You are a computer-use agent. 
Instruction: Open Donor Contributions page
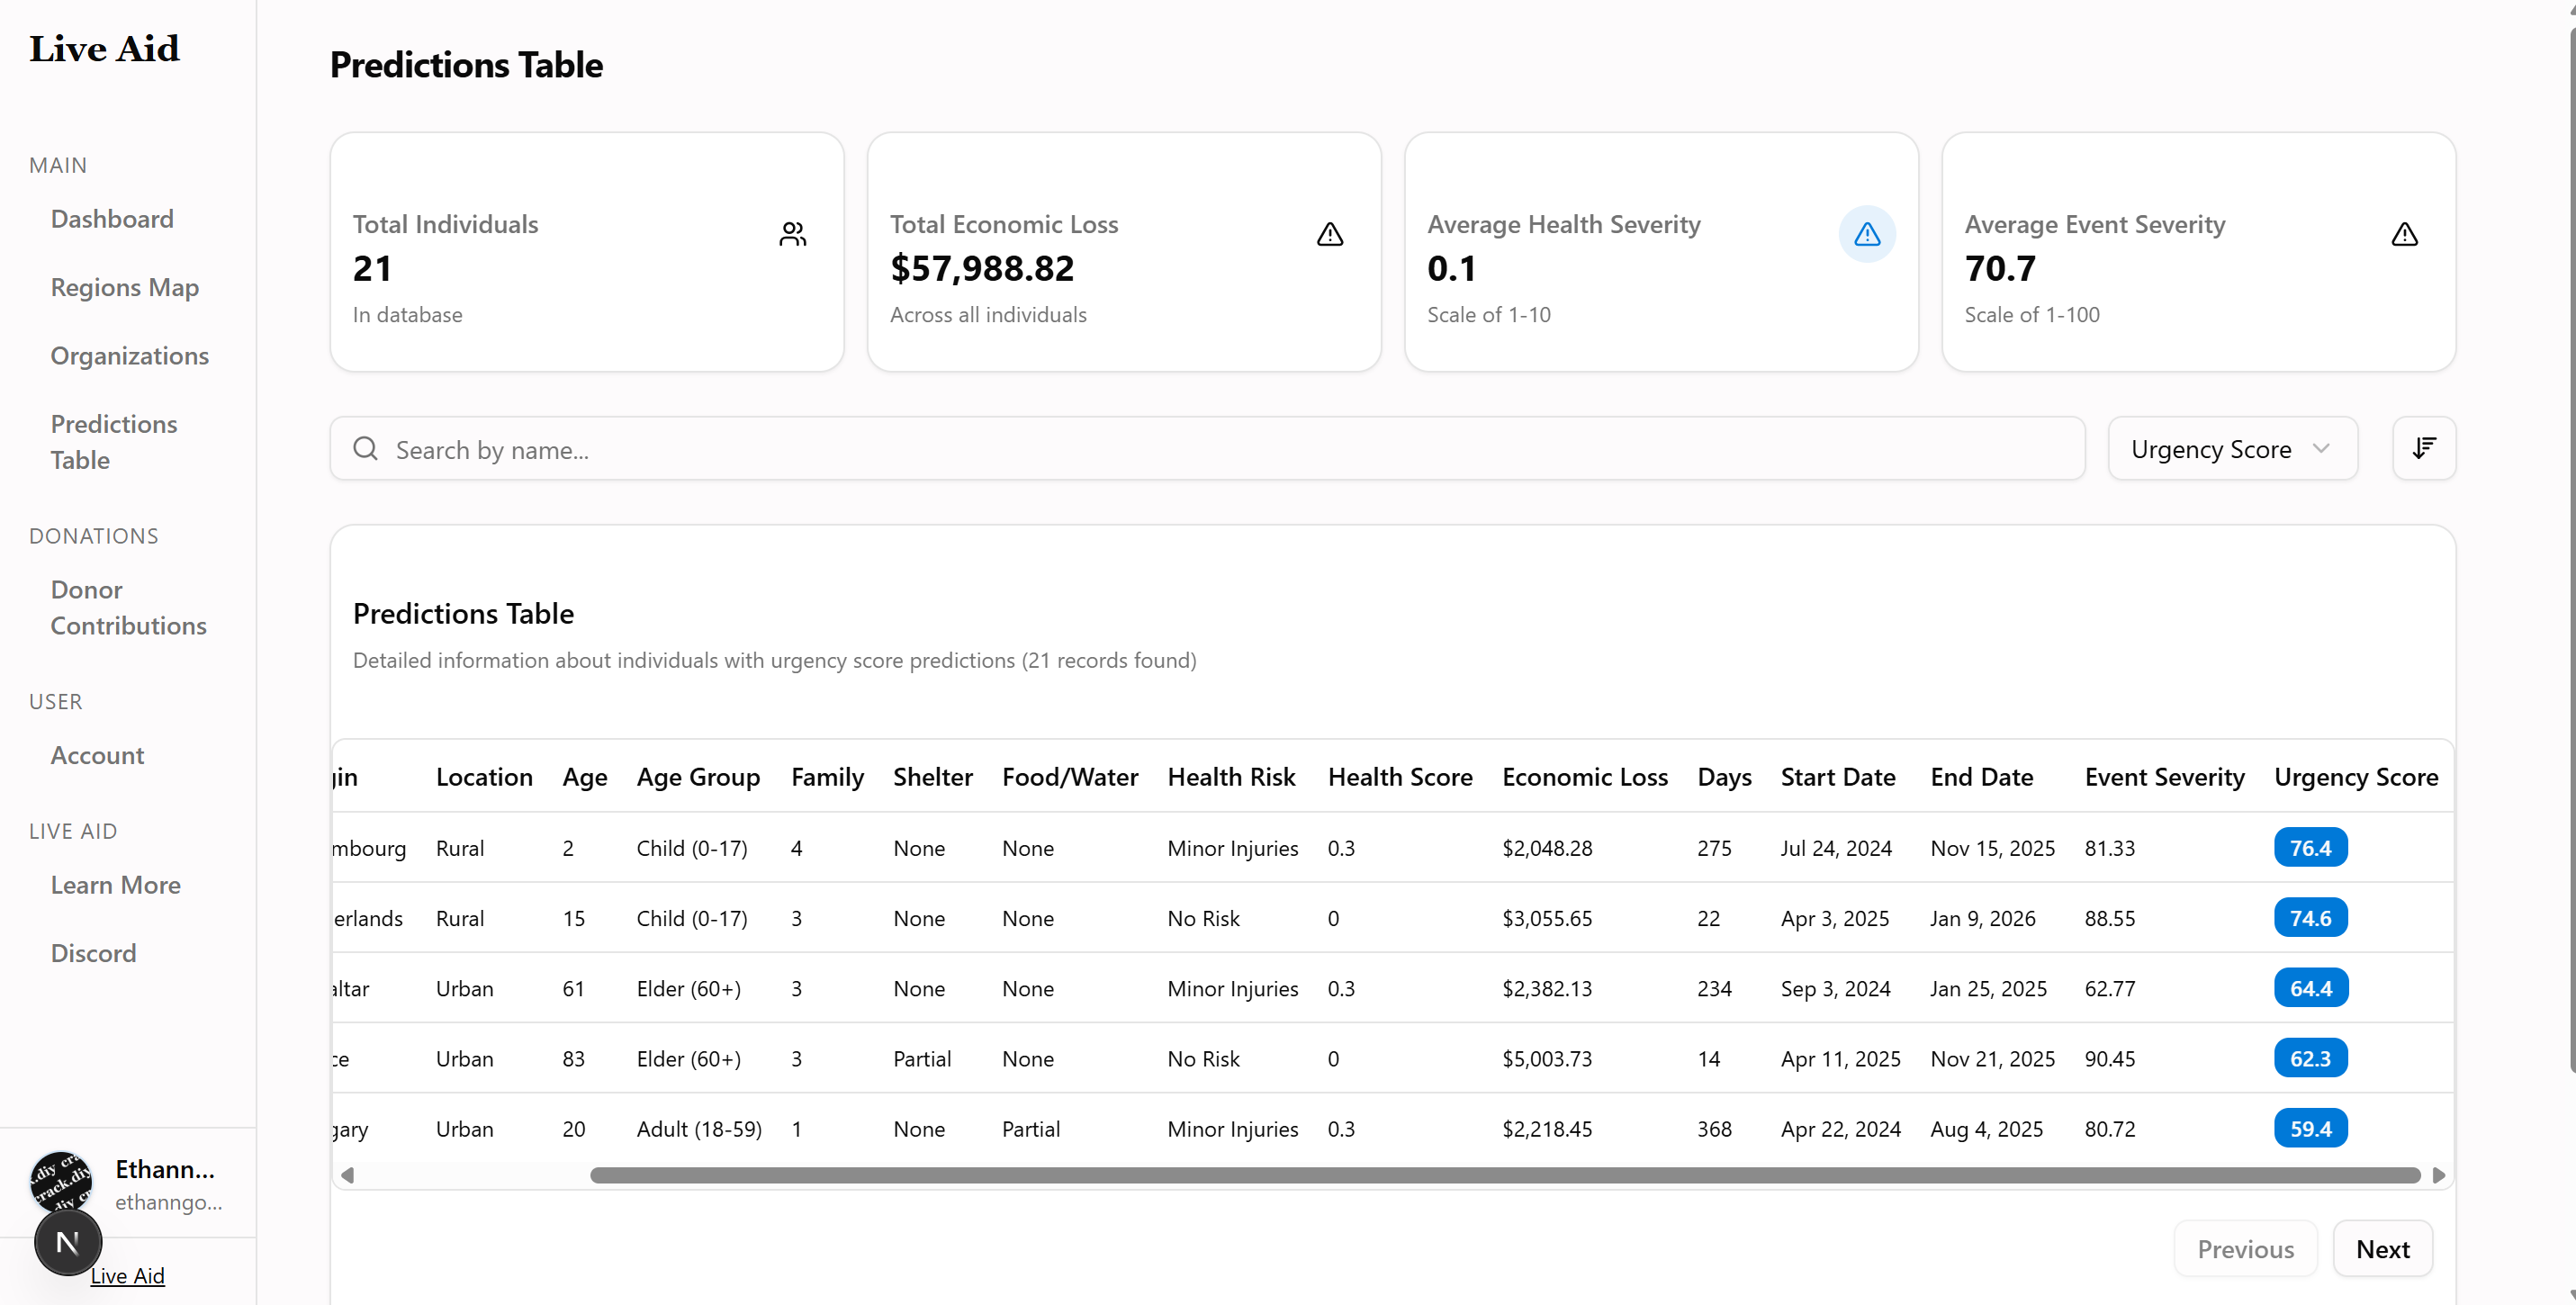(128, 607)
